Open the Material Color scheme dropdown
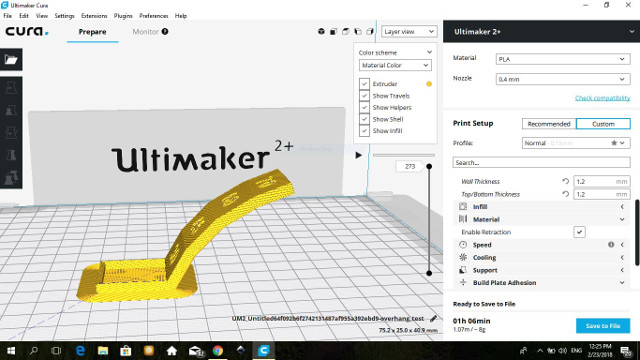The height and width of the screenshot is (360, 640). (395, 65)
